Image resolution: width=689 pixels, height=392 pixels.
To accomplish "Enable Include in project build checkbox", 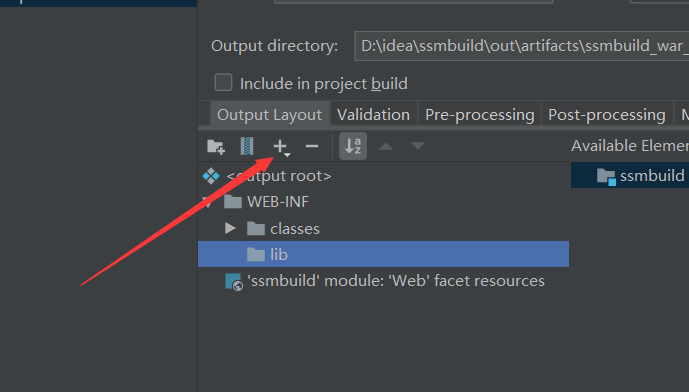I will click(223, 83).
